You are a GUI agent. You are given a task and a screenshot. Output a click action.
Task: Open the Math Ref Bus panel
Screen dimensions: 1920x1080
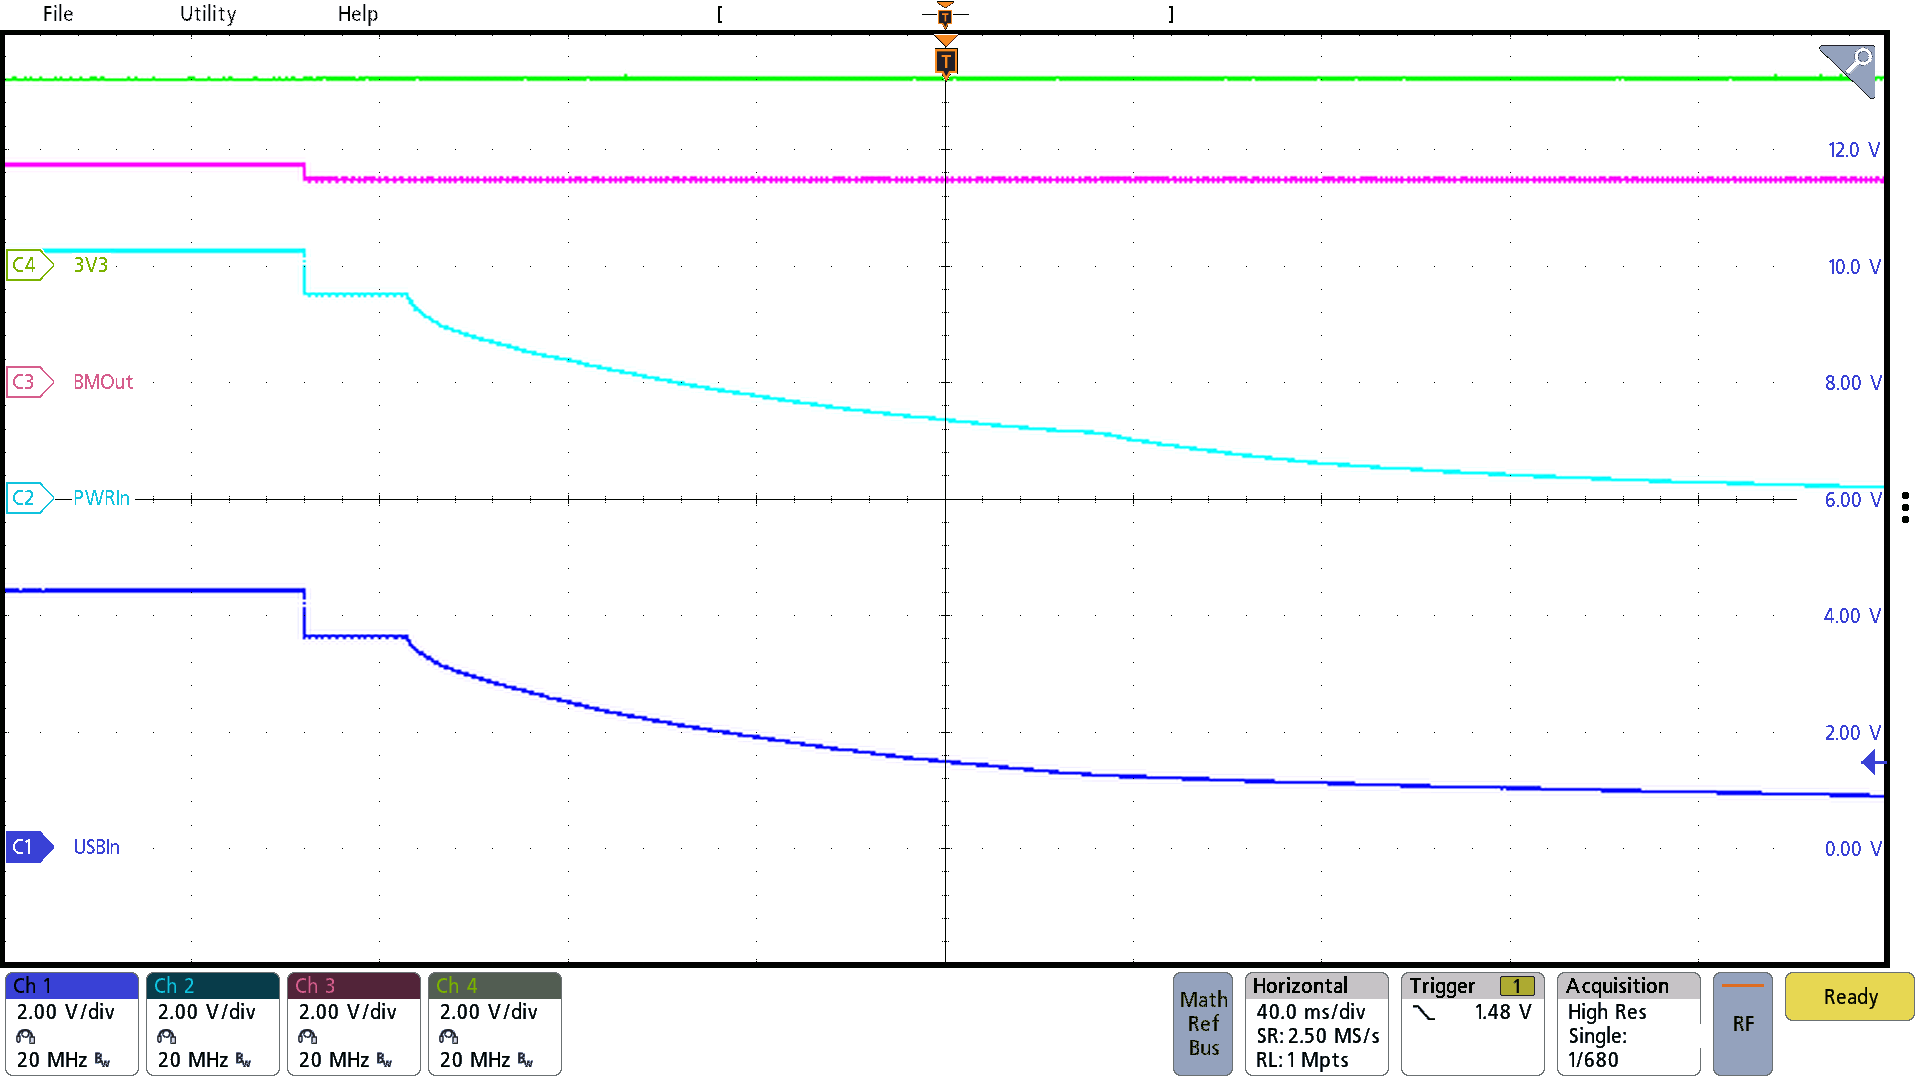1202,1022
